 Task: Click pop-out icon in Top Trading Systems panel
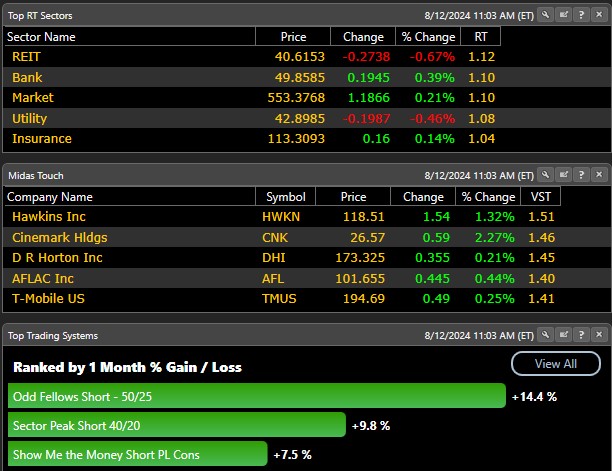coord(563,335)
